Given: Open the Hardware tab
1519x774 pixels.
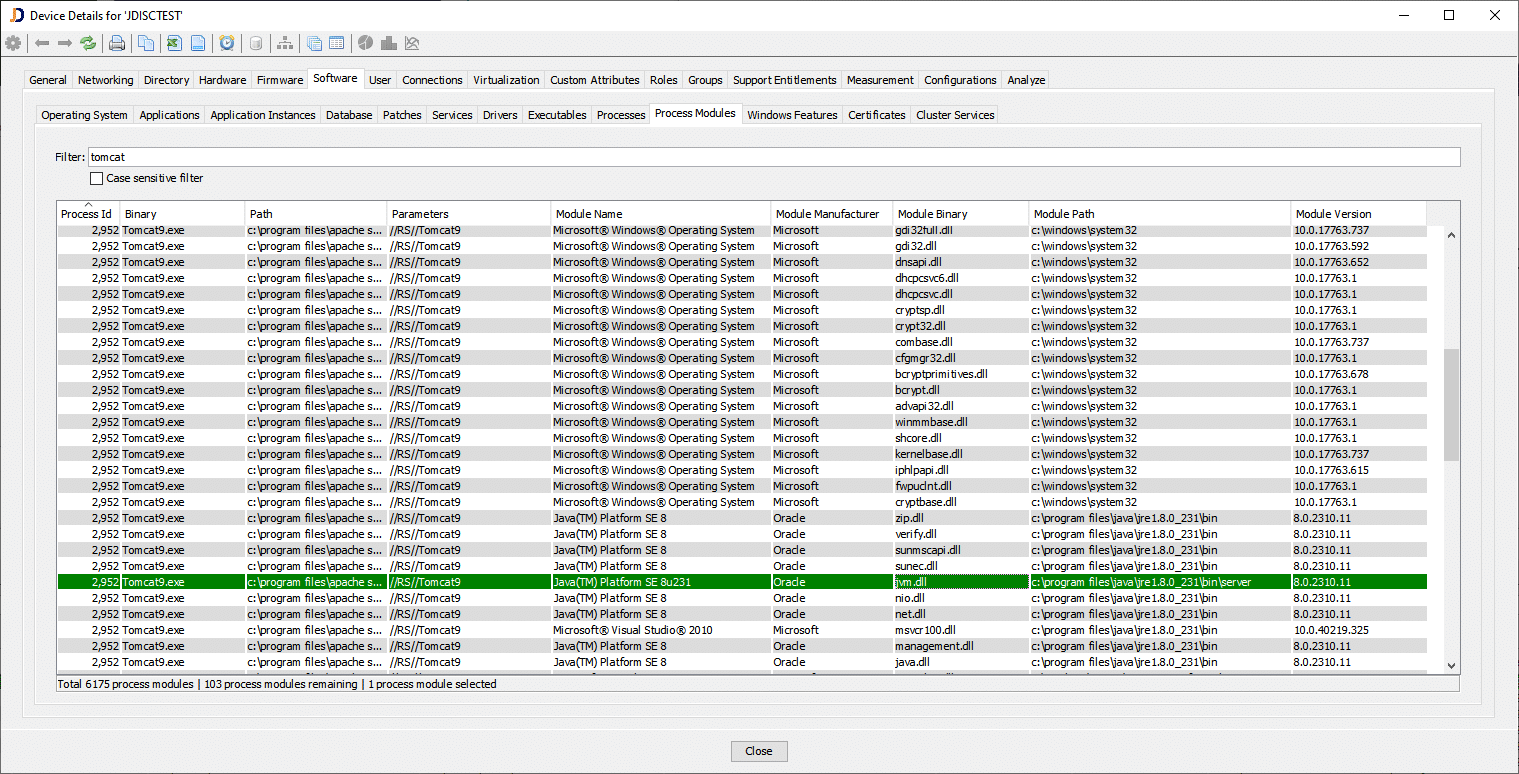Looking at the screenshot, I should tap(222, 79).
